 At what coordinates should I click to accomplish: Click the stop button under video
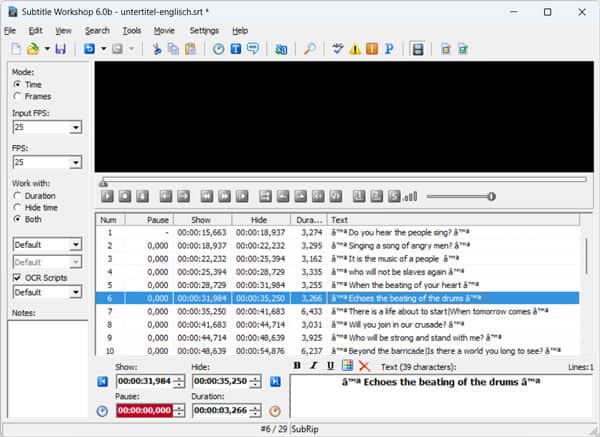[x=125, y=196]
